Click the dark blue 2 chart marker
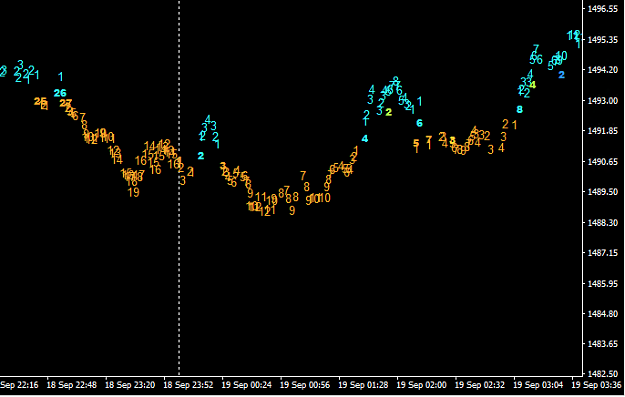The height and width of the screenshot is (397, 625). point(562,75)
